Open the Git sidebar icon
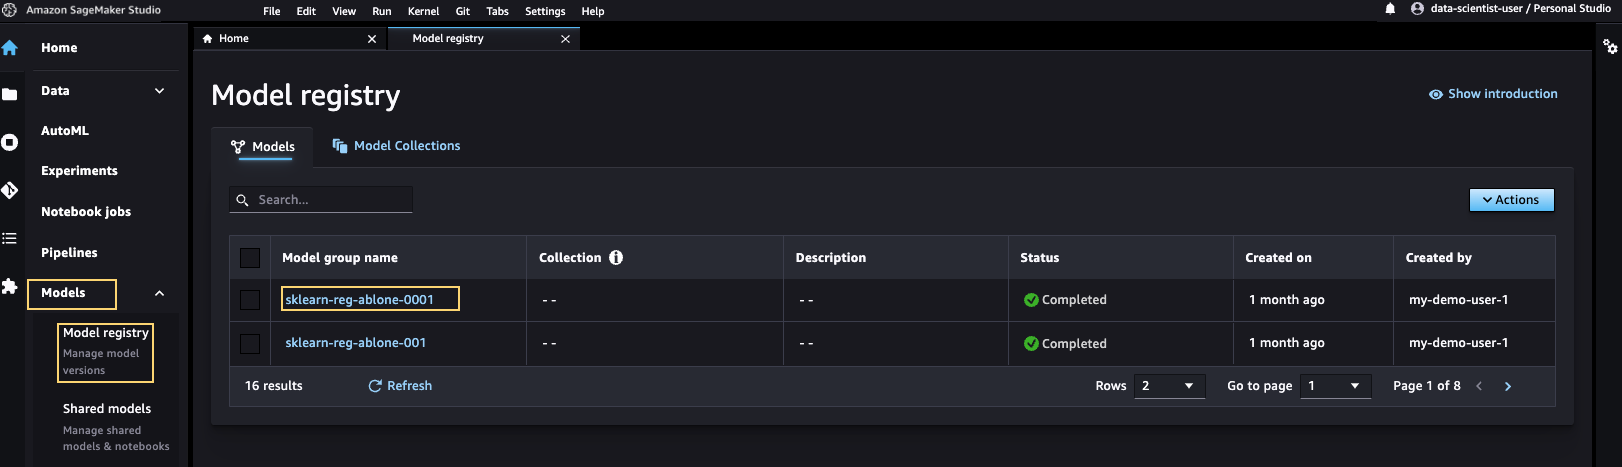 click(10, 190)
